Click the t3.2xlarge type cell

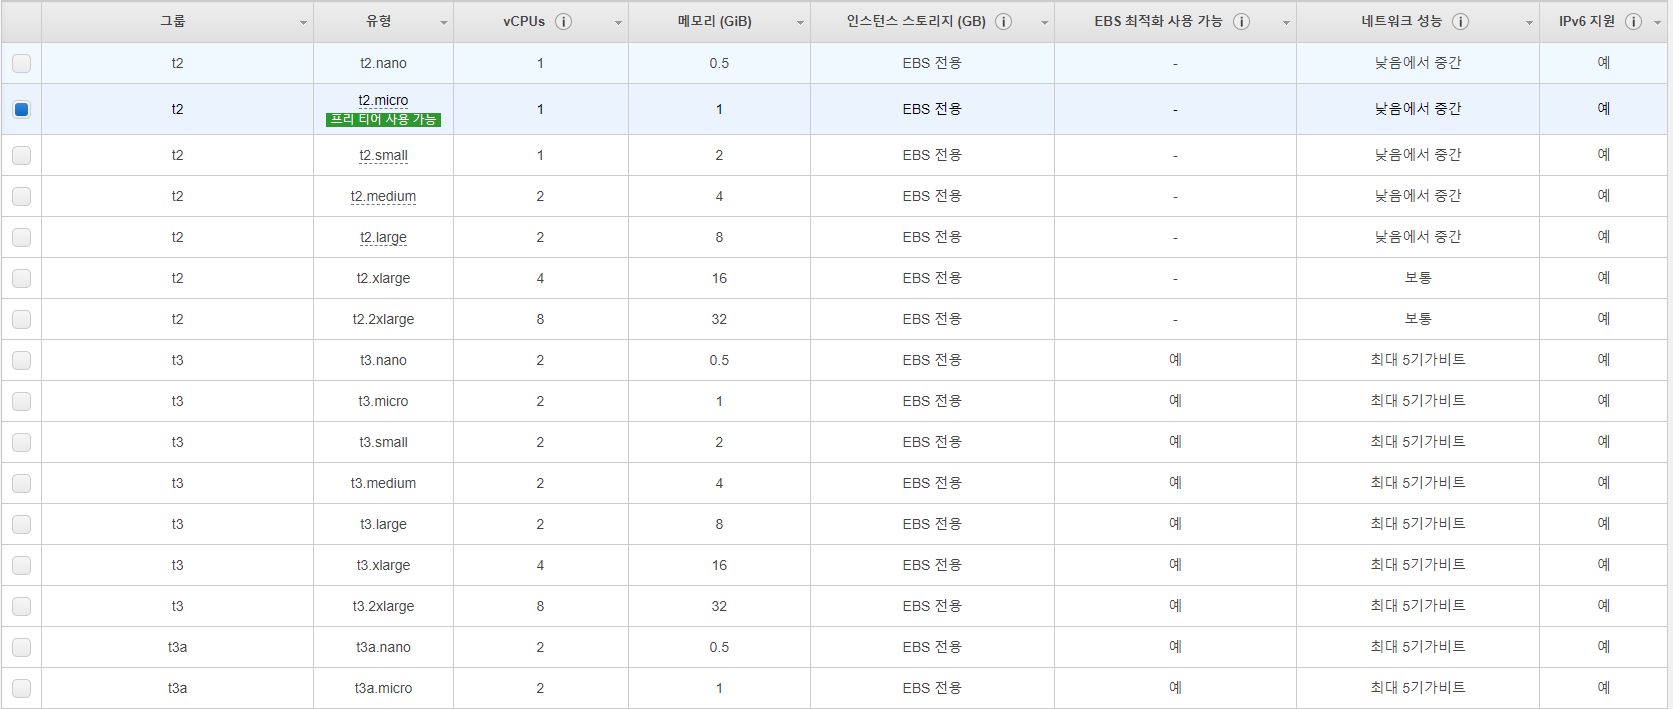[383, 606]
